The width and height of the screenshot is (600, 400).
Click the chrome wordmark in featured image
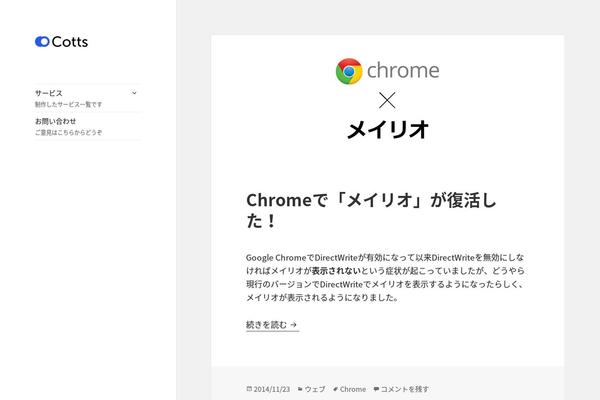403,70
